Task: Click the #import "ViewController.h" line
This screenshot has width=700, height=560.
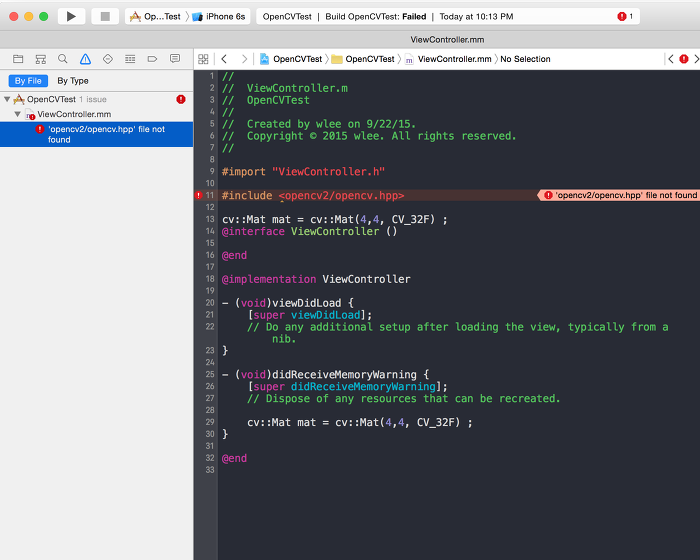Action: tap(304, 171)
